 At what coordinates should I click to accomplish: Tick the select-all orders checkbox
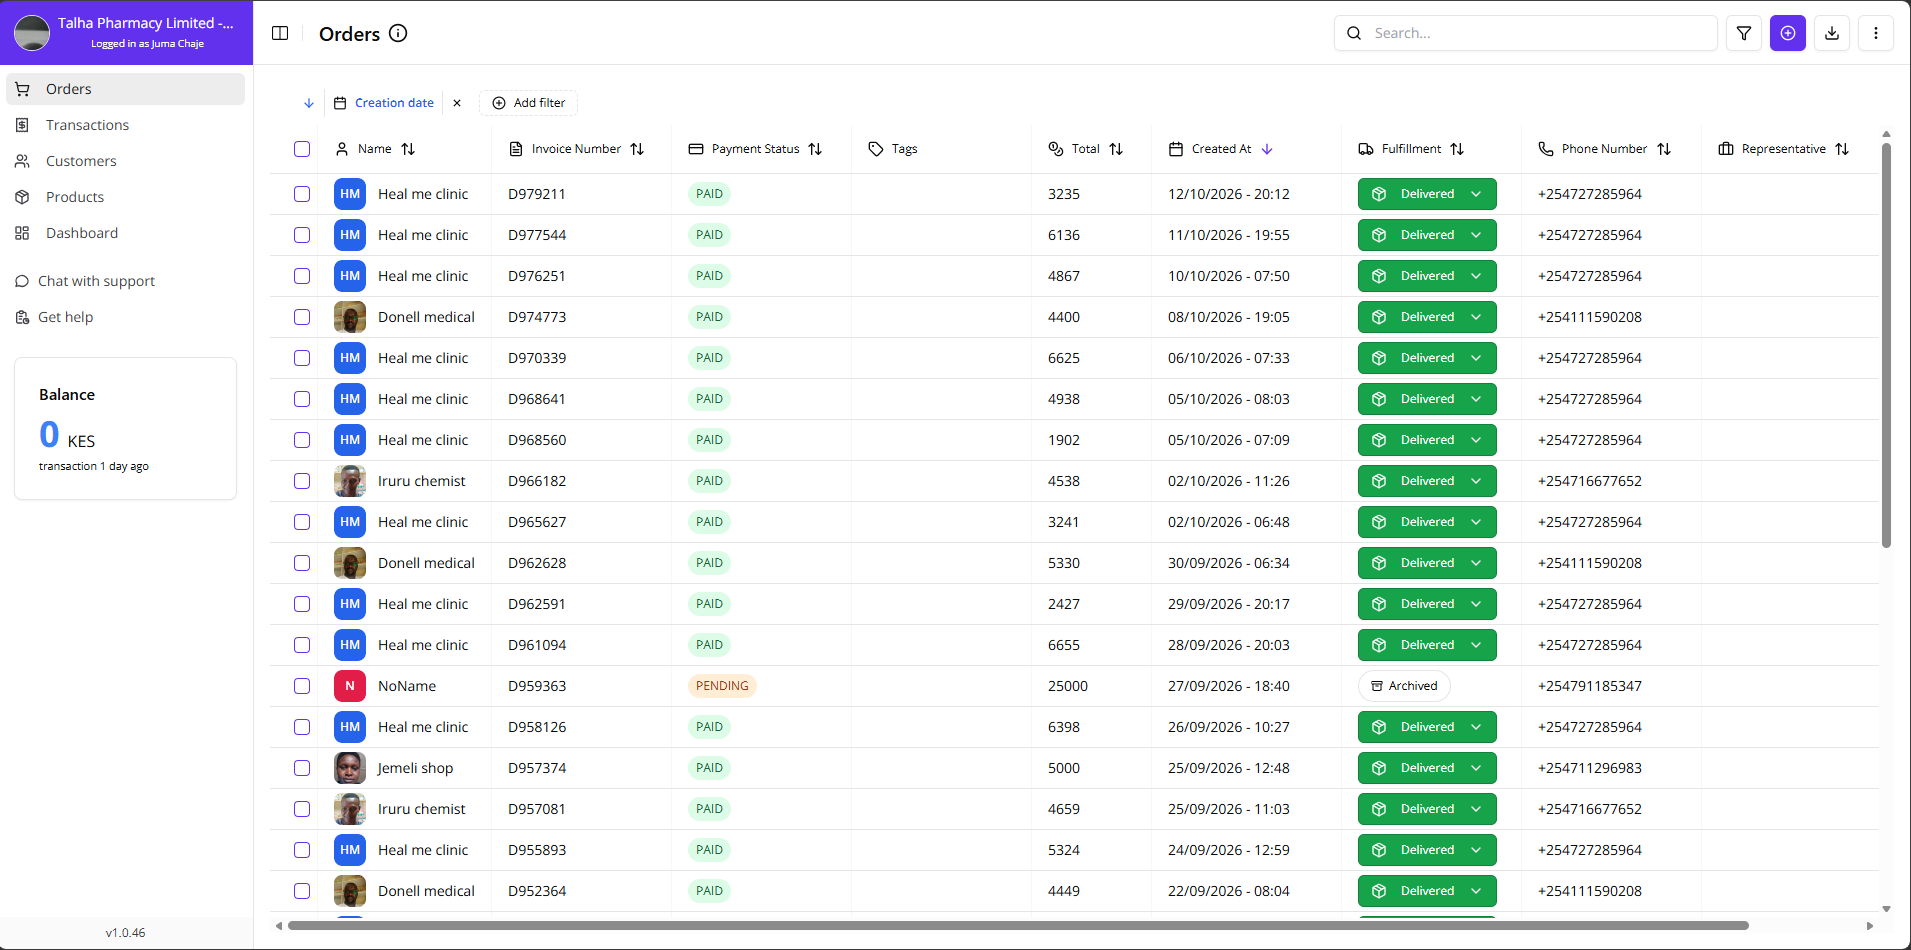[x=302, y=149]
